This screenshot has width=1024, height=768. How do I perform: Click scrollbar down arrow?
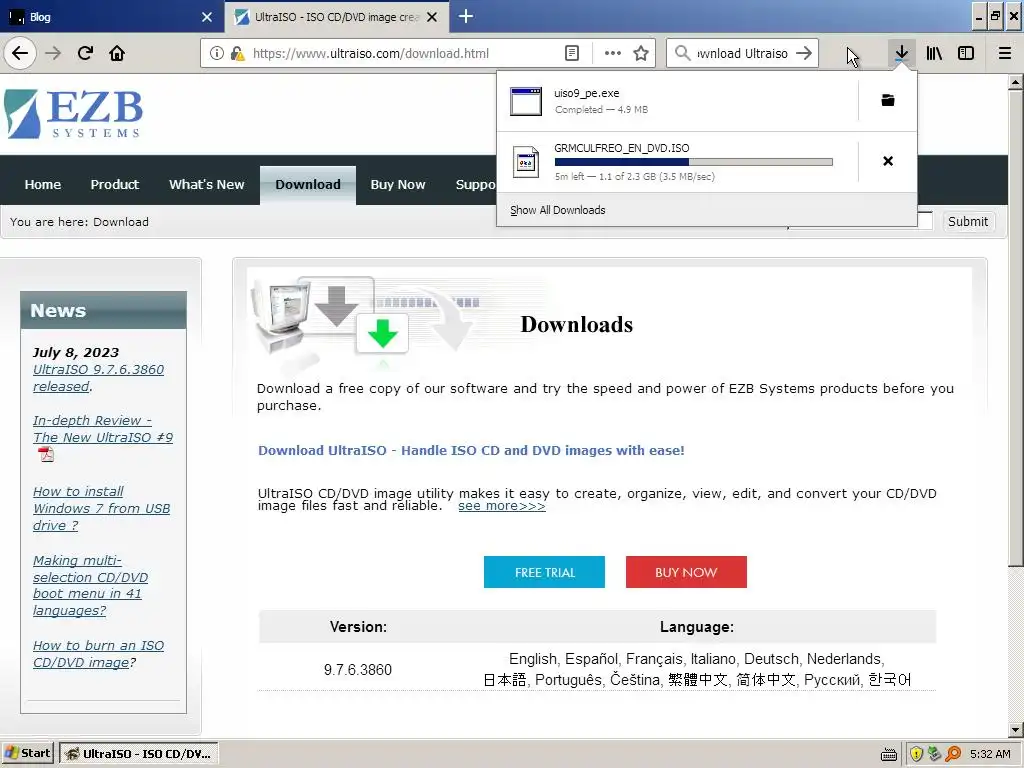pos(1015,729)
